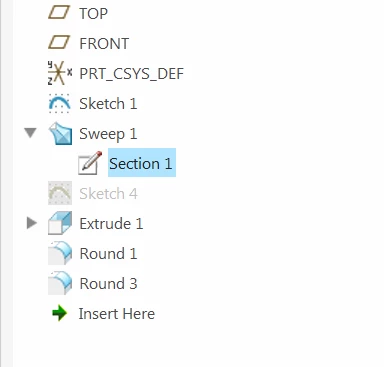384x367 pixels.
Task: Expand the Extrude 1 tree node
Action: 31,223
